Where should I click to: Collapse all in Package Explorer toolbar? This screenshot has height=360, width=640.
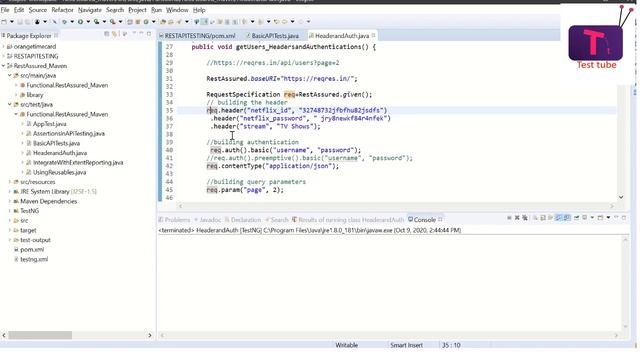coord(107,34)
